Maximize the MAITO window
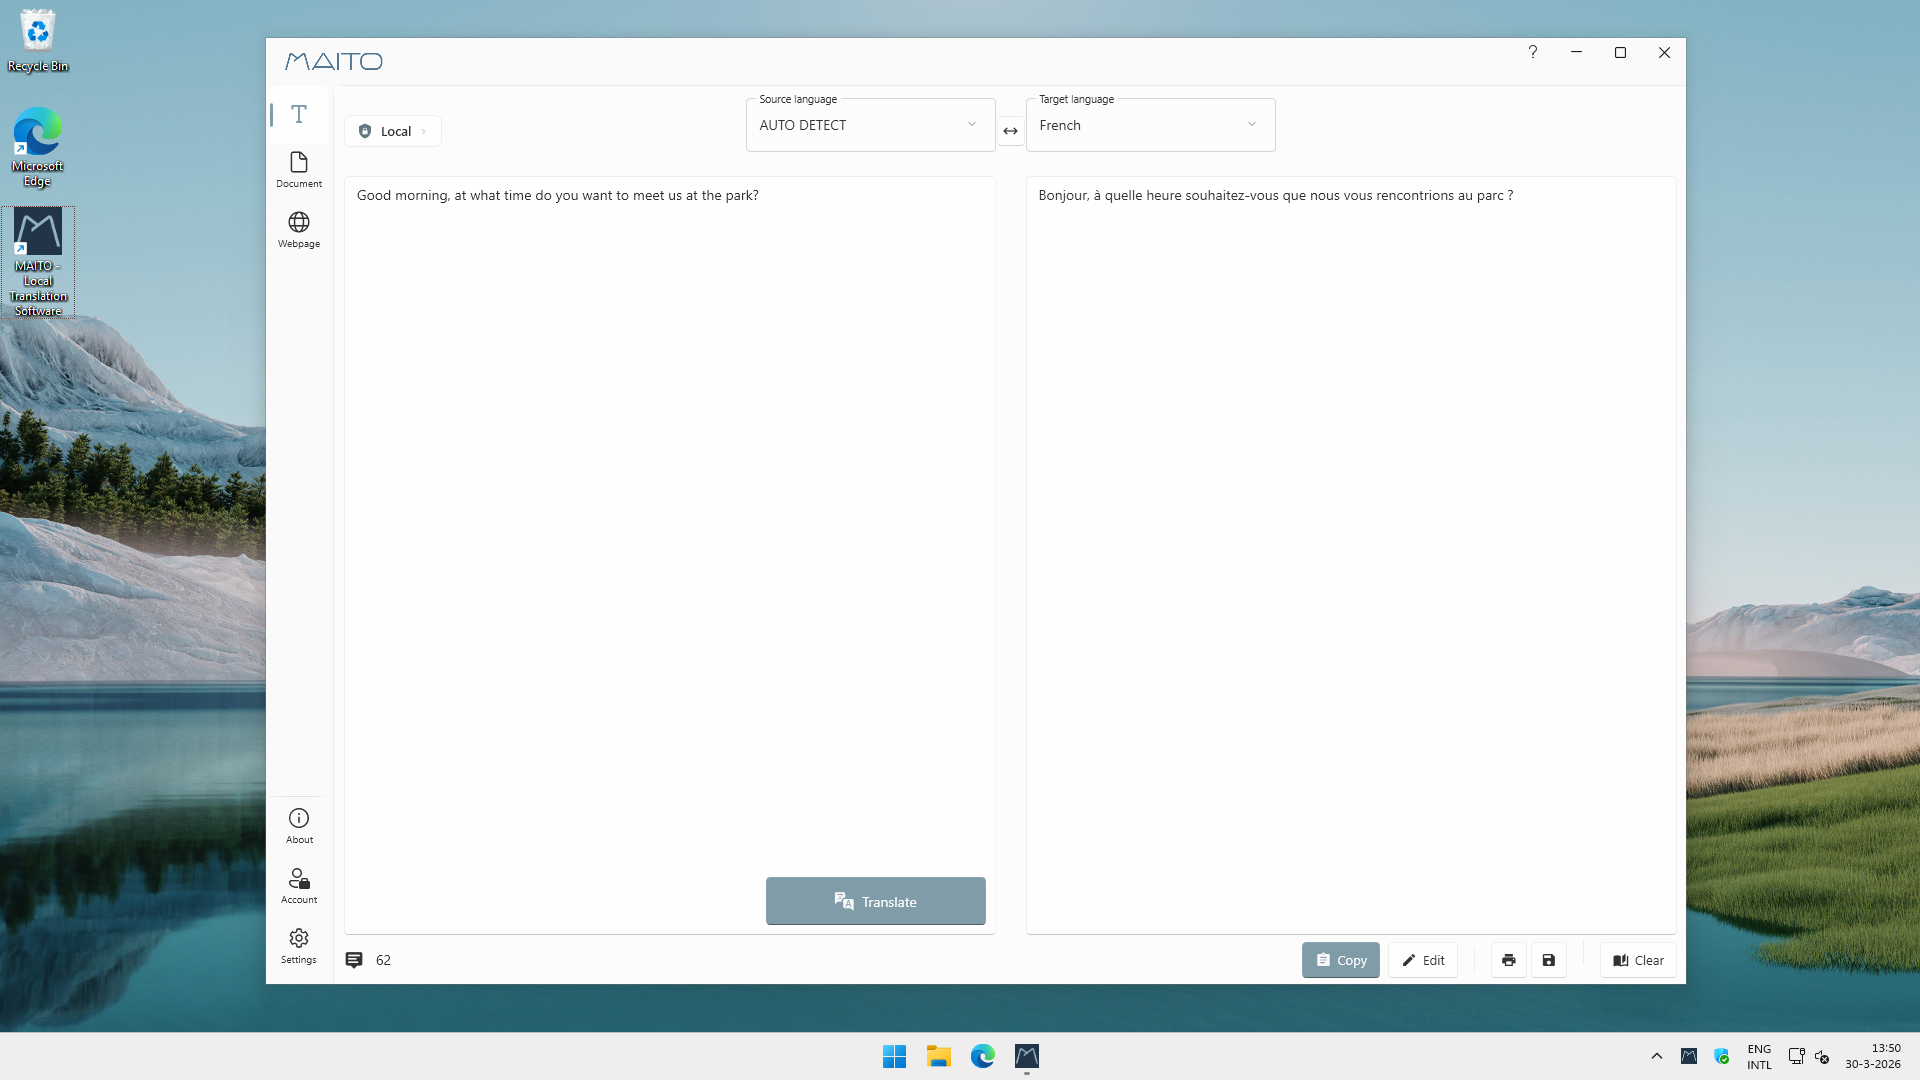 coord(1620,52)
